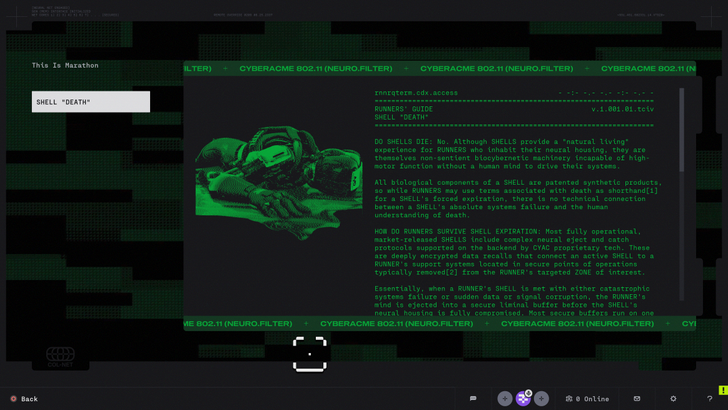Open the mail envelope icon
The height and width of the screenshot is (410, 728).
point(637,398)
